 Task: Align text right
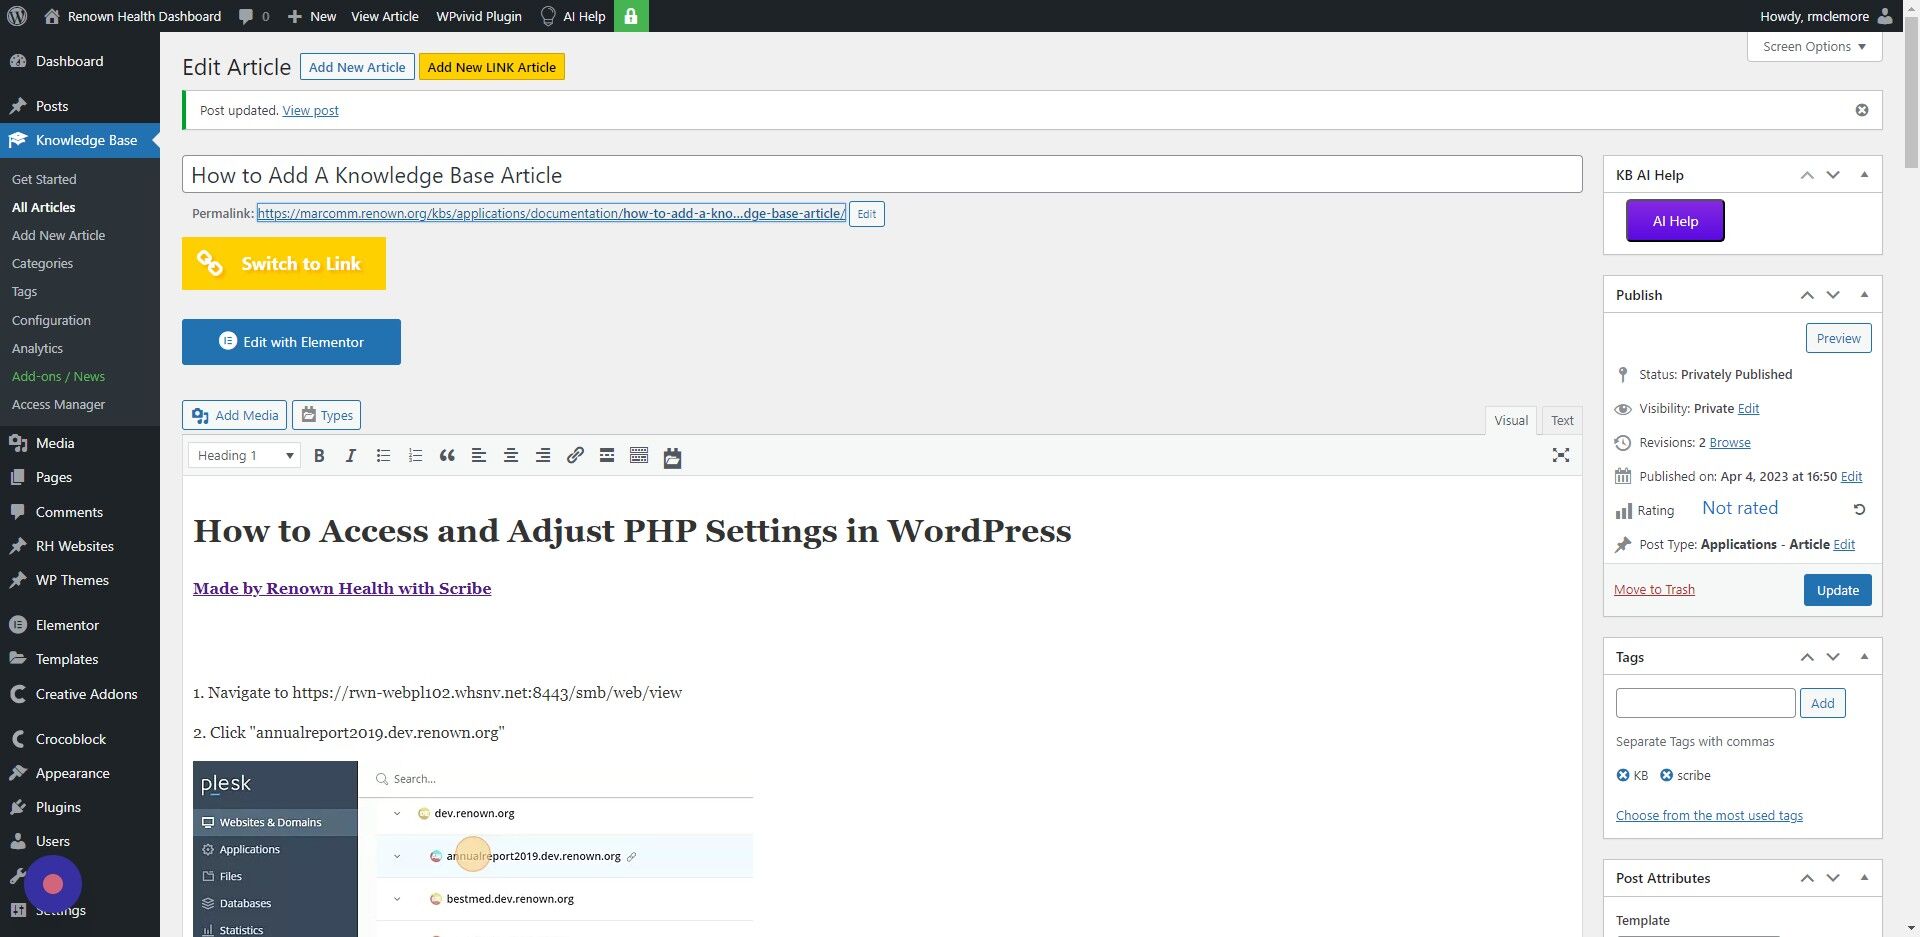tap(543, 456)
